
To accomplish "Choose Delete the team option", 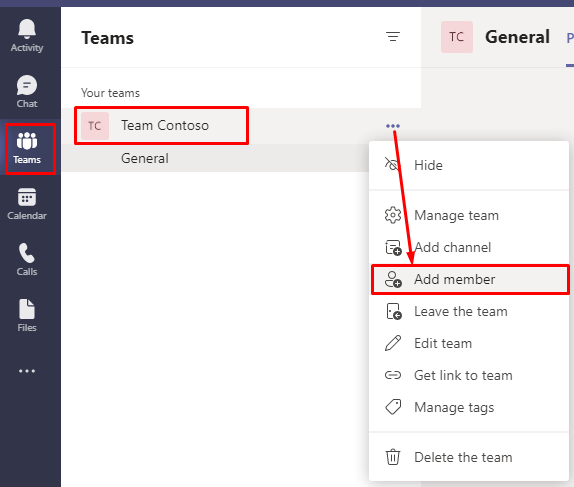I will (469, 457).
